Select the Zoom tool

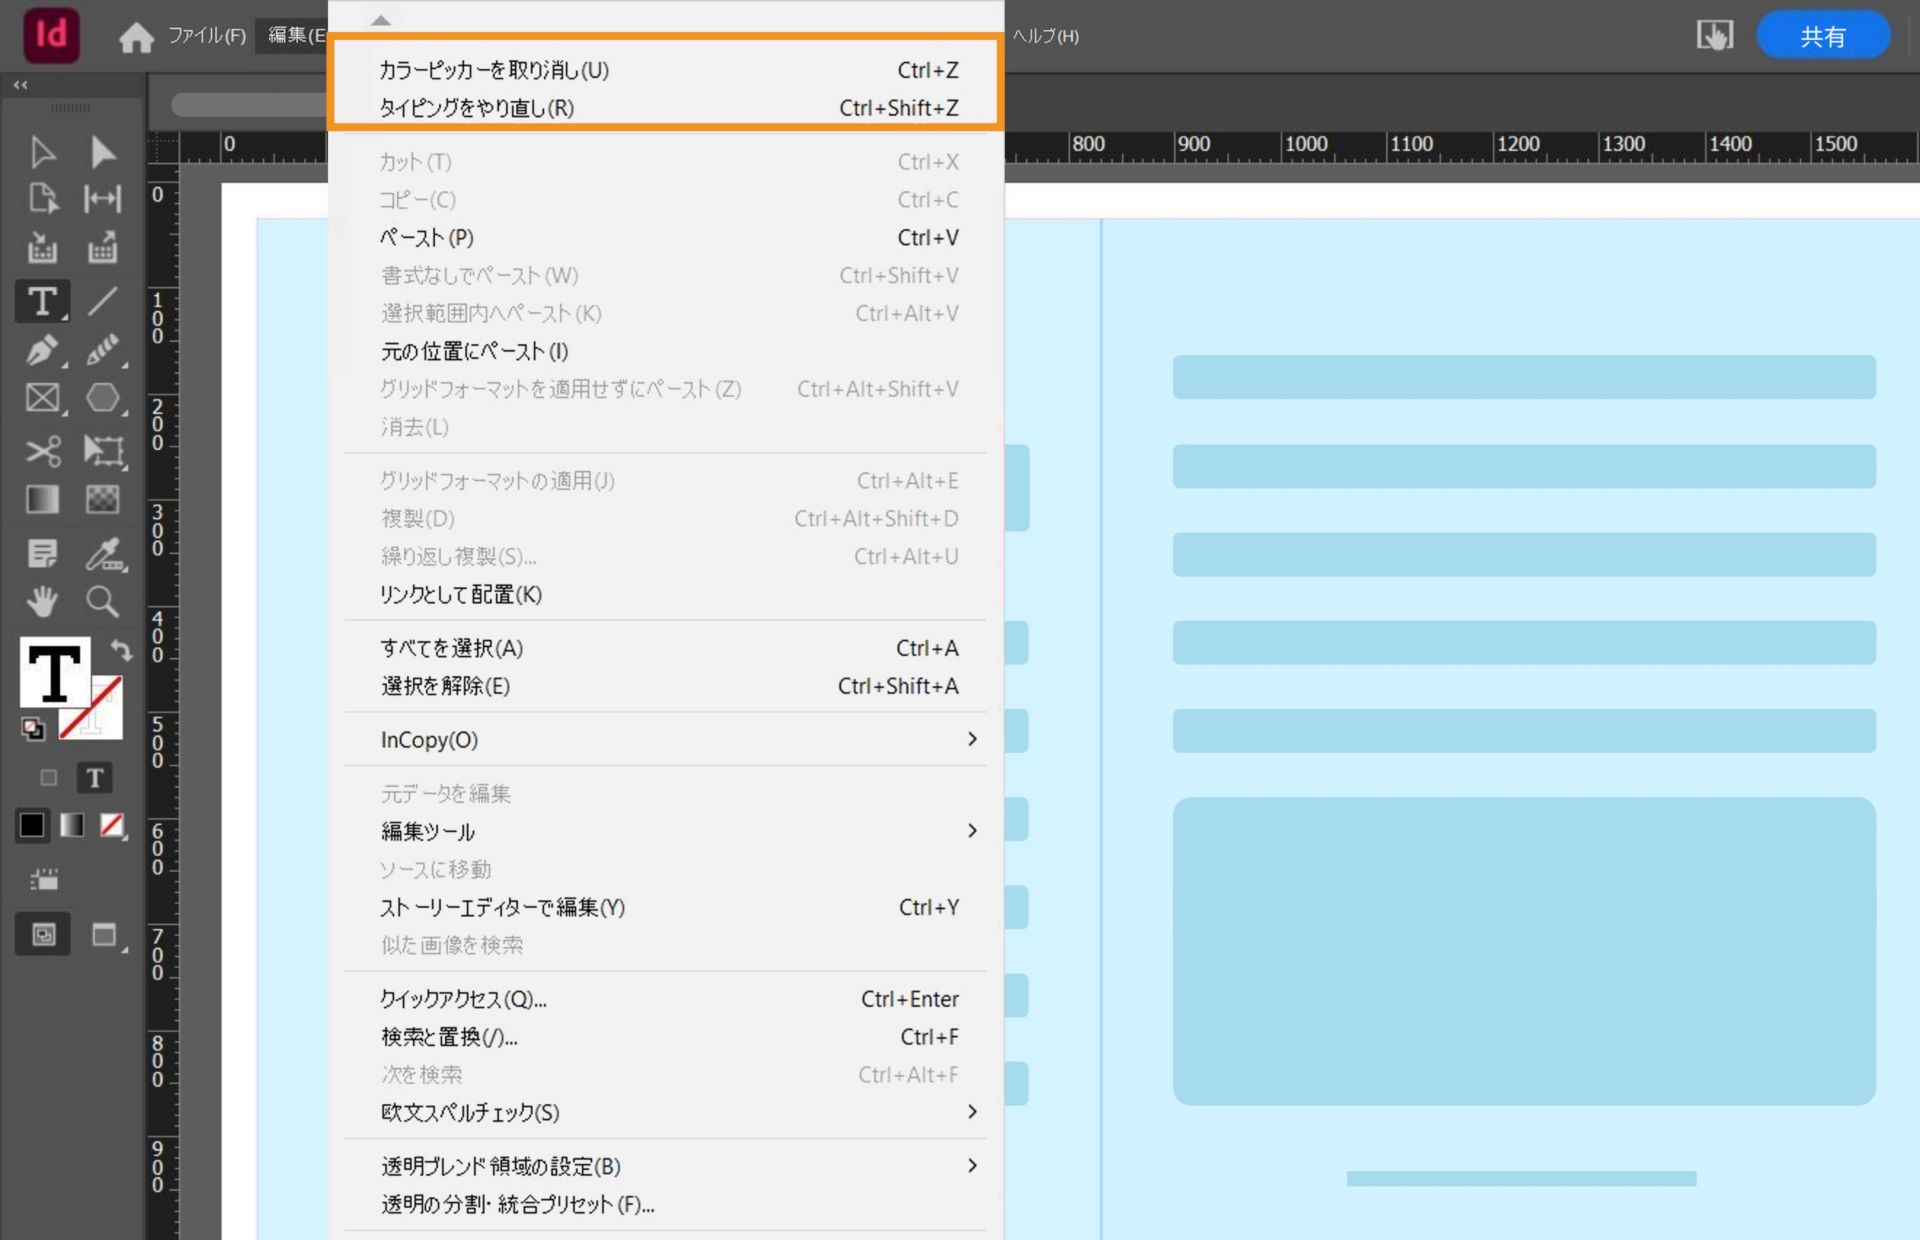pyautogui.click(x=102, y=602)
